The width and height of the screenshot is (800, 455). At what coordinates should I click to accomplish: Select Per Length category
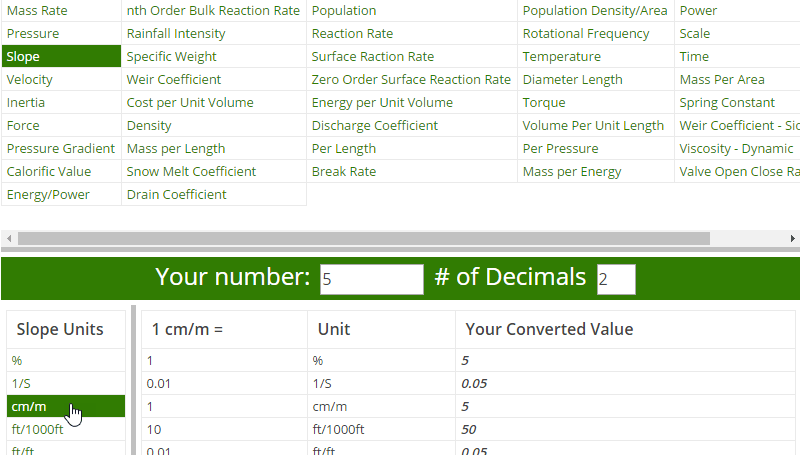[x=344, y=148]
